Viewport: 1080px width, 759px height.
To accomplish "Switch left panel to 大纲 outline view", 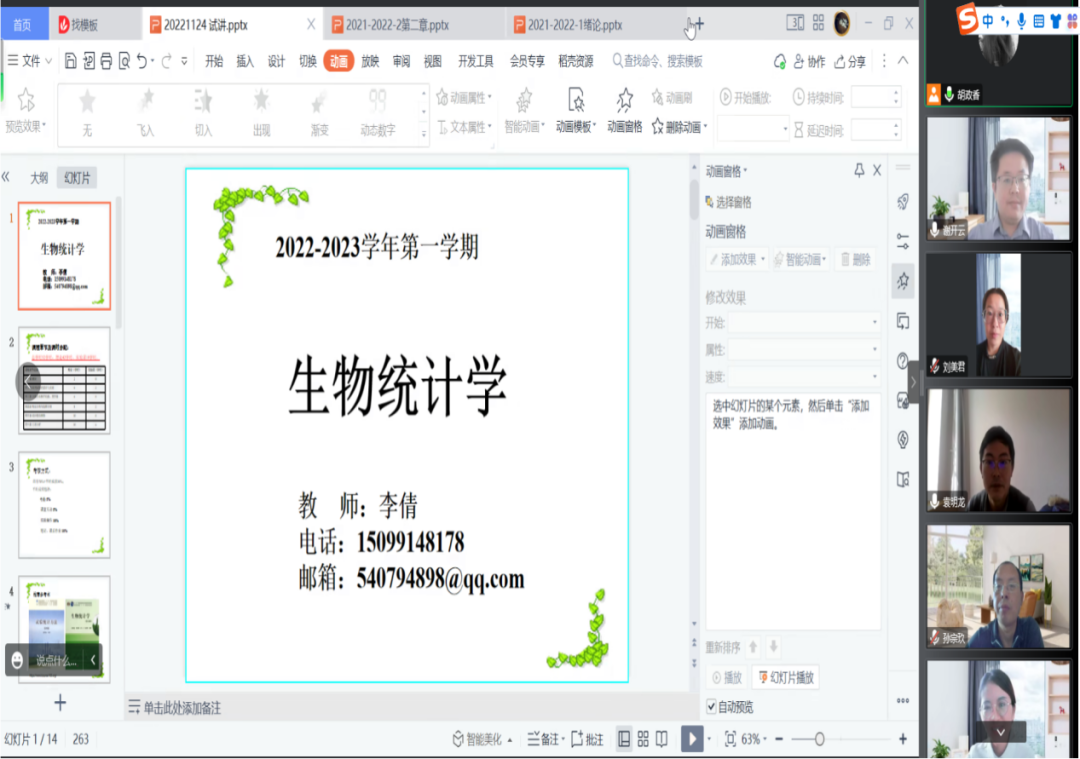I will tap(38, 178).
